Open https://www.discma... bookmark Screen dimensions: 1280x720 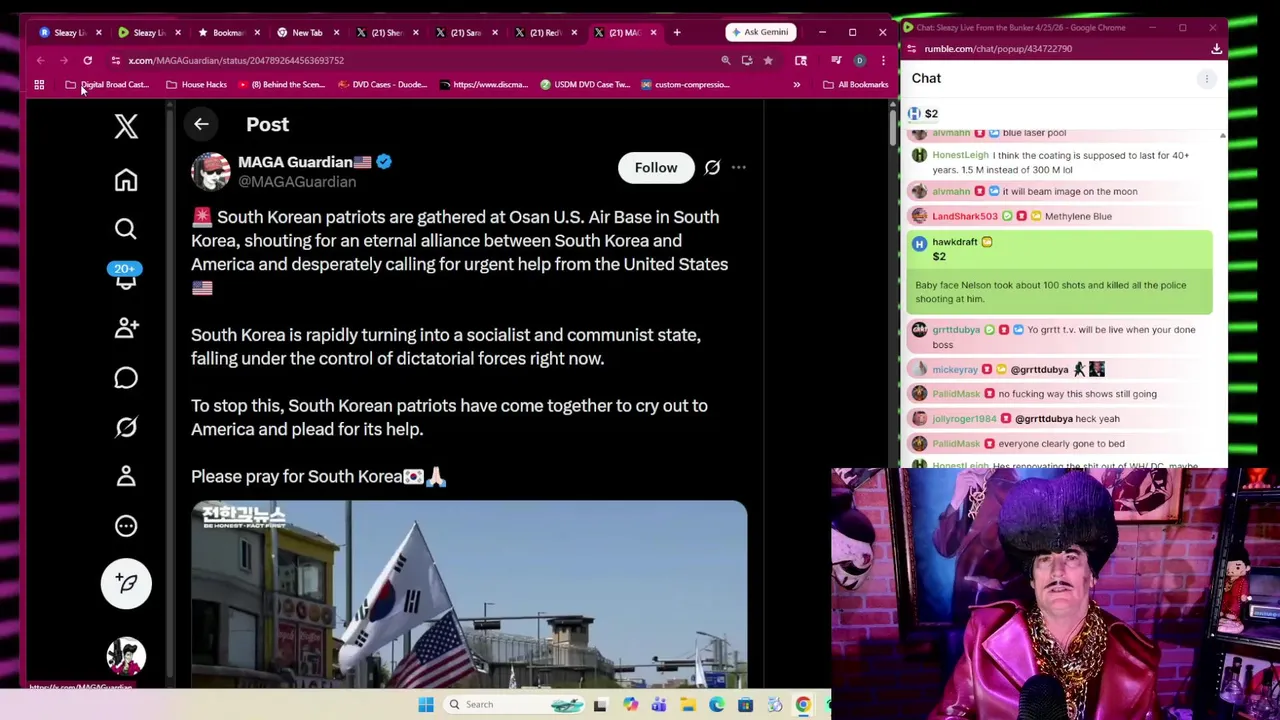483,85
